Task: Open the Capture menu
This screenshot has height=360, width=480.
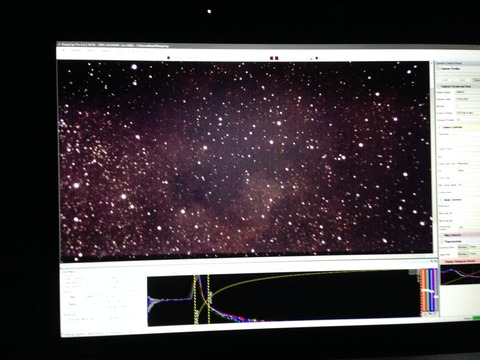Action: (107, 51)
